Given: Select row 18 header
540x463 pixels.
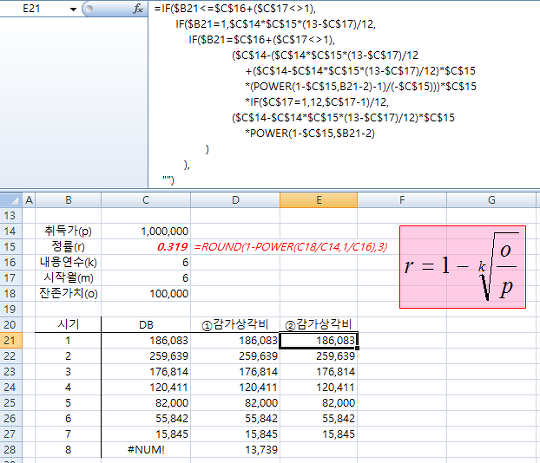Looking at the screenshot, I should coord(11,294).
